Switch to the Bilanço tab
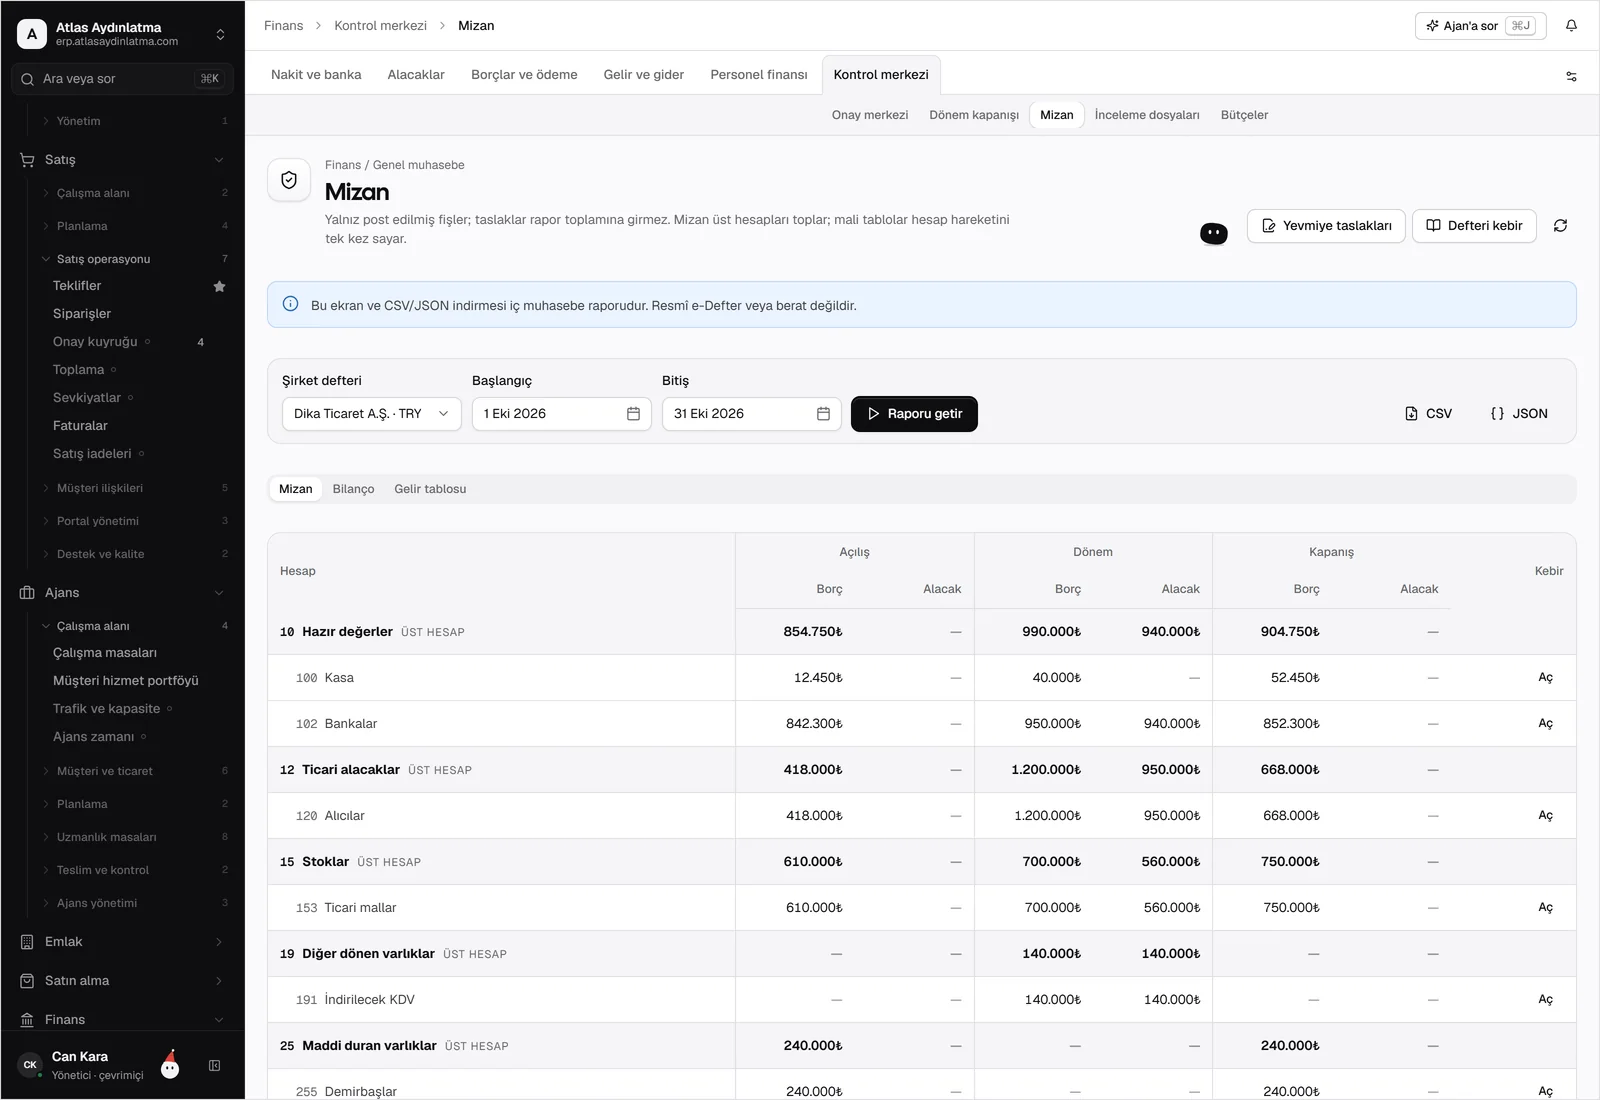Screen dimensions: 1600x1100 (353, 489)
